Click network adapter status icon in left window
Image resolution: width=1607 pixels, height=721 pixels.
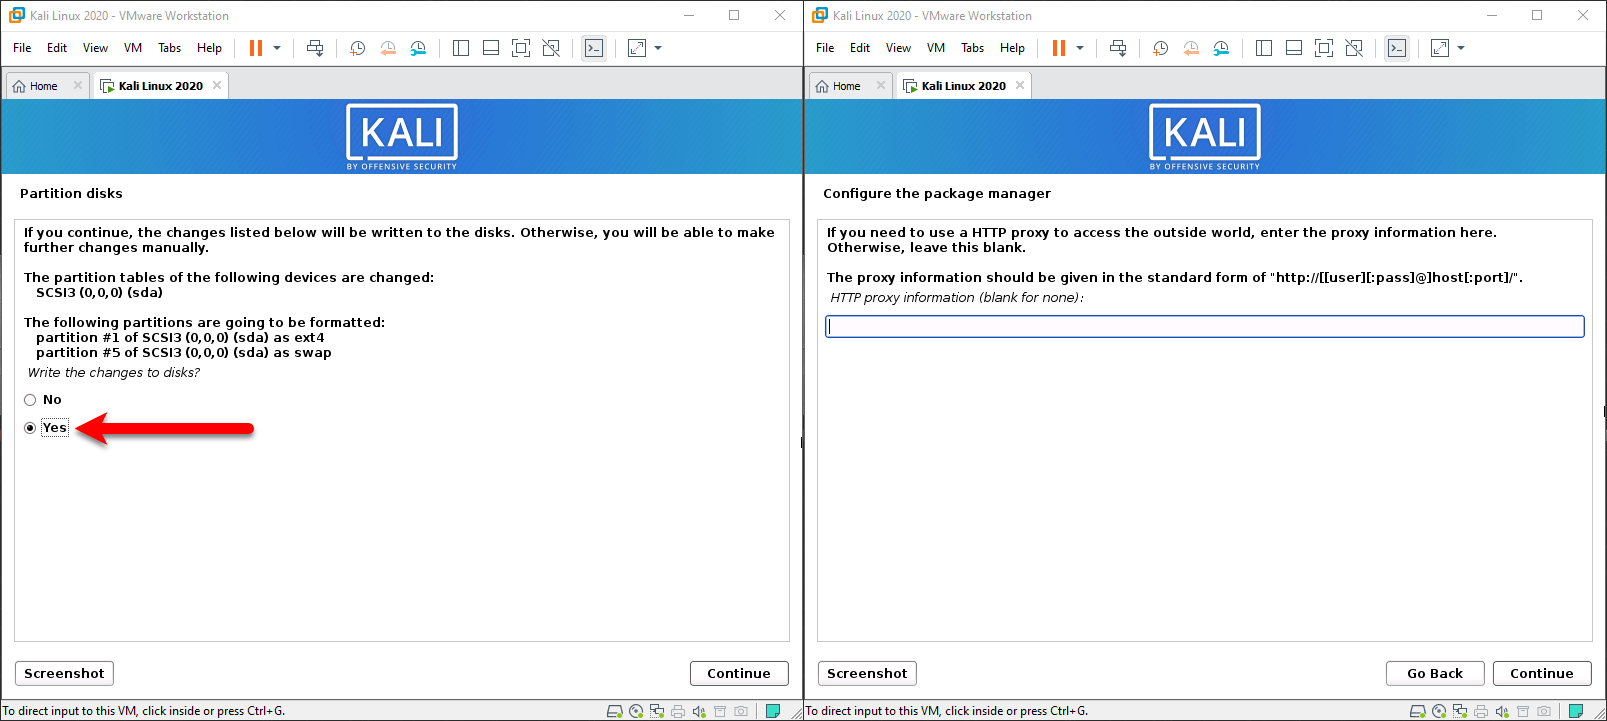657,711
